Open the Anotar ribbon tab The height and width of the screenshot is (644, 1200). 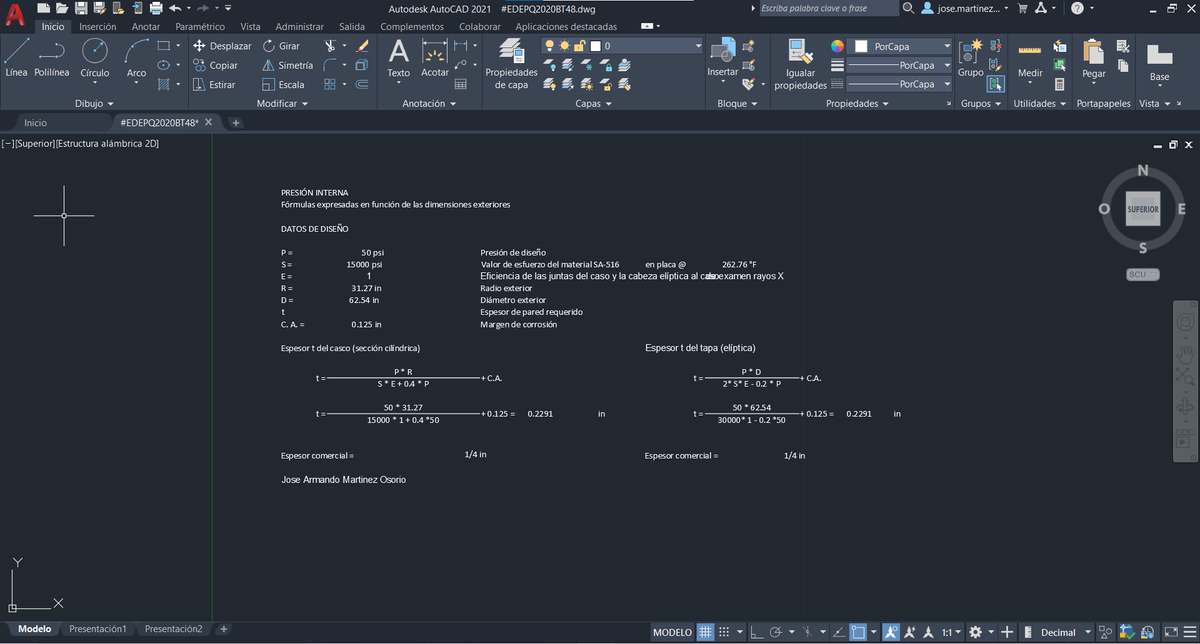(146, 26)
